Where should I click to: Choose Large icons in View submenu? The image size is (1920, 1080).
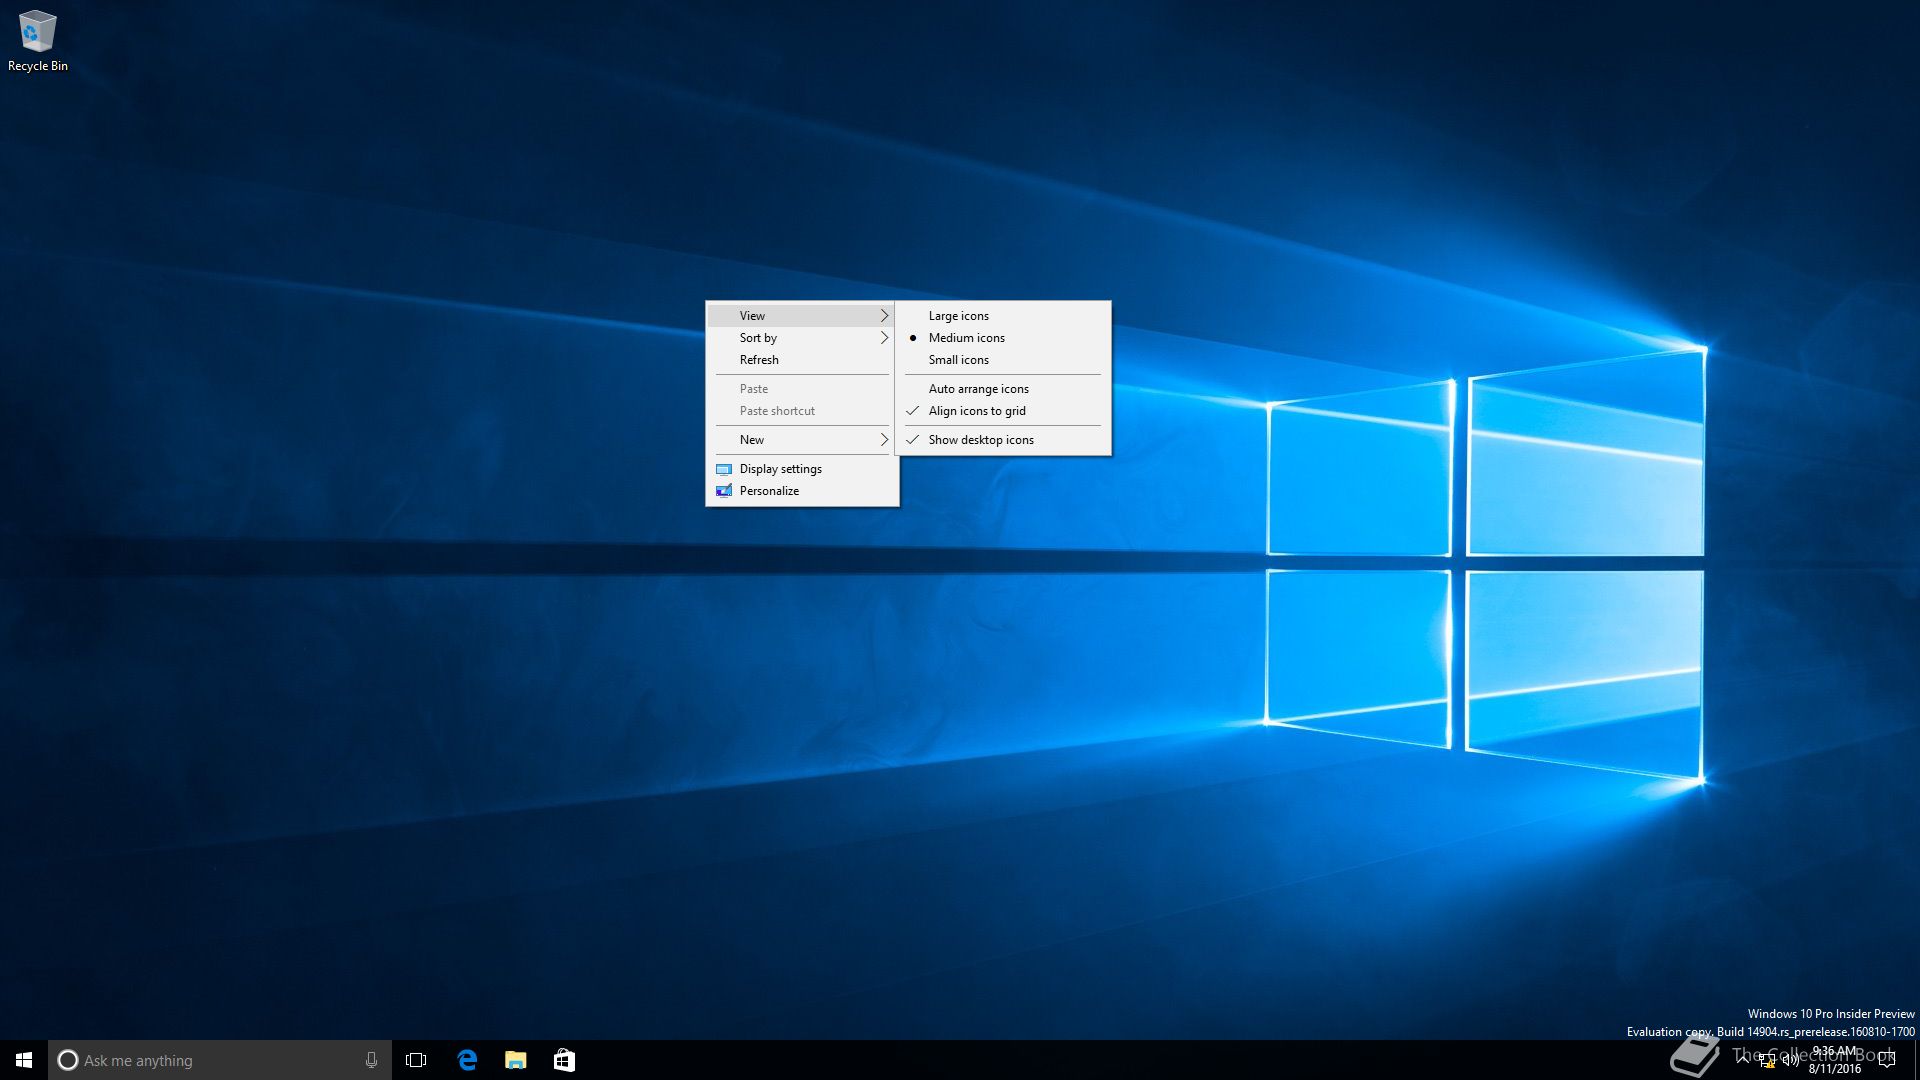958,316
